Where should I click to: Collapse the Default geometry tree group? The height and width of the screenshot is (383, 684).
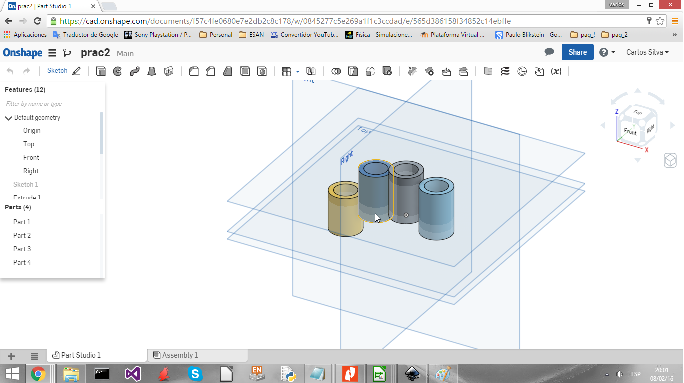coord(8,118)
